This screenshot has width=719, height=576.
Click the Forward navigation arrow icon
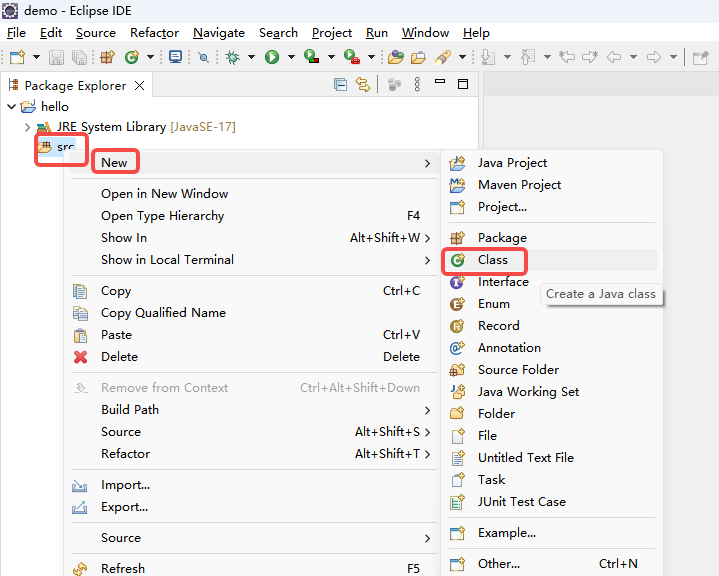(653, 57)
